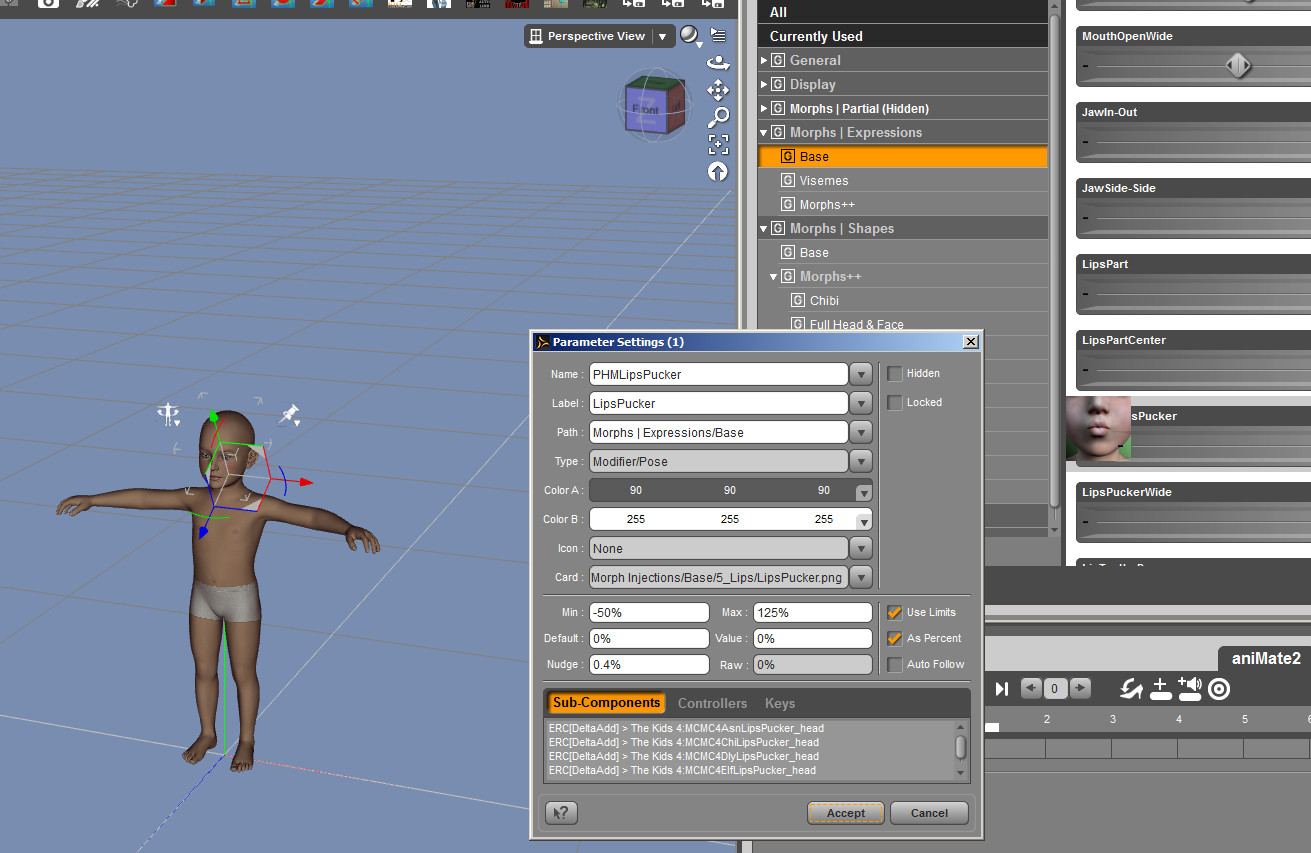Click the aniMate jump-to-end playback icon

coord(1001,688)
